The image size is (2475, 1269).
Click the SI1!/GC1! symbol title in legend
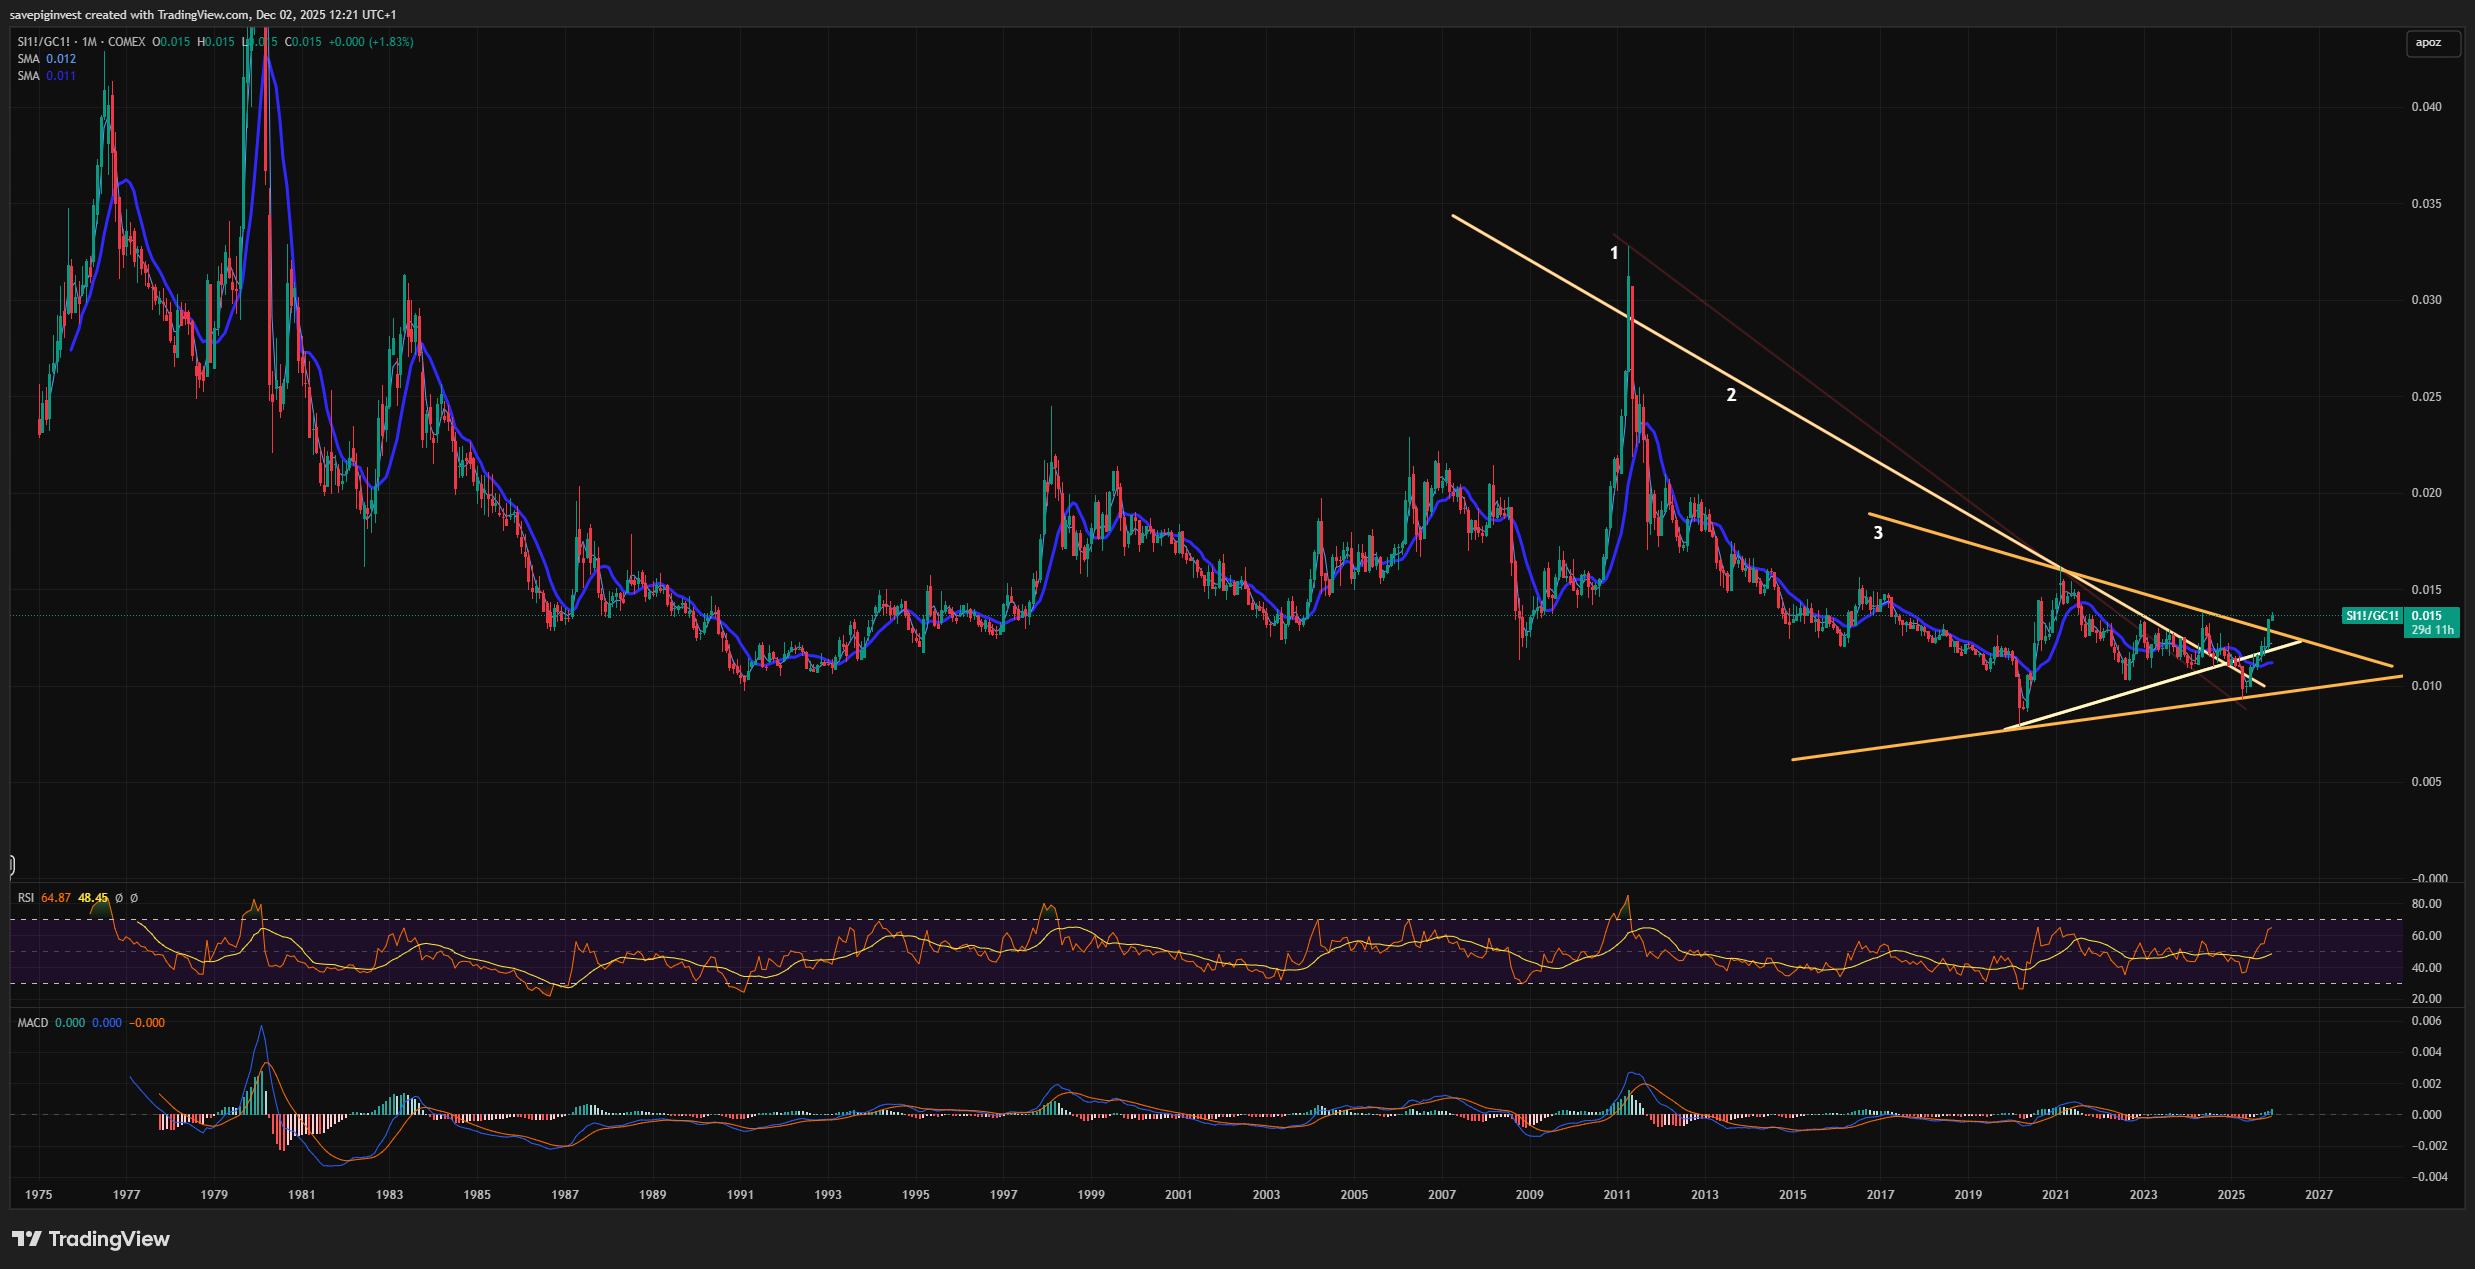point(44,42)
